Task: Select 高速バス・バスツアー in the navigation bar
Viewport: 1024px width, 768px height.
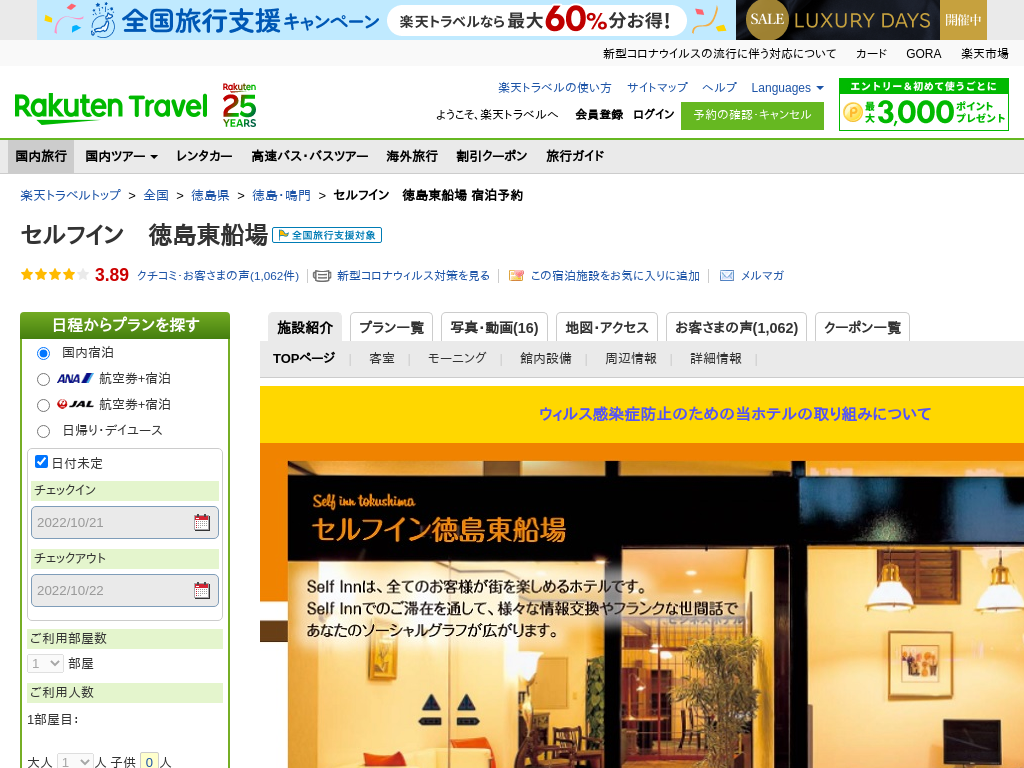Action: [310, 156]
